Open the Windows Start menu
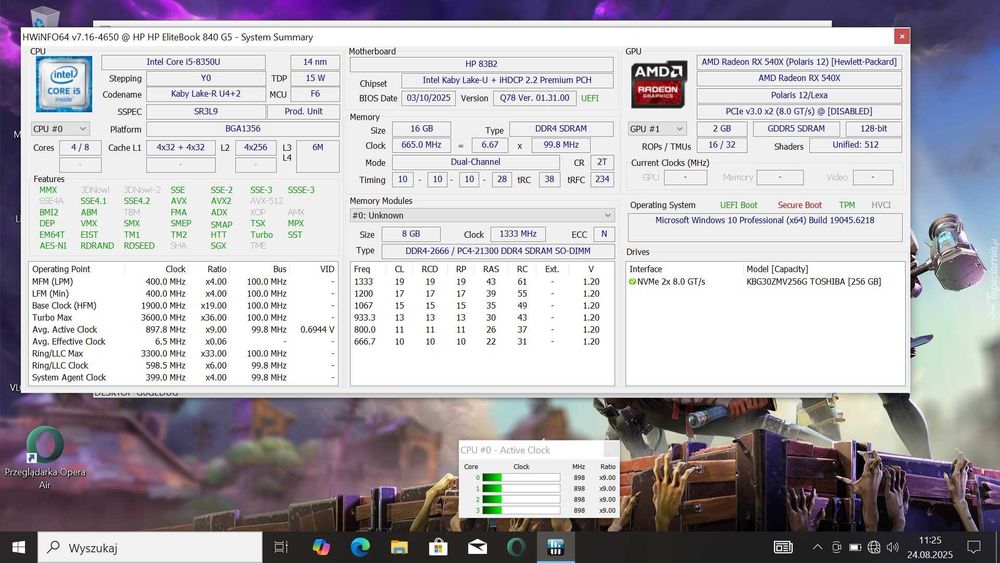 18,547
